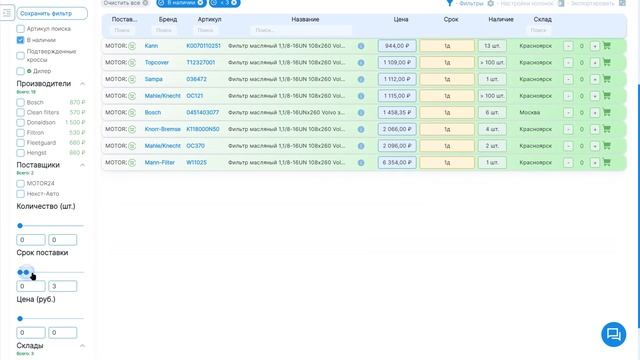
Task: Enable the 'Дилер' checkbox
Action: point(20,71)
